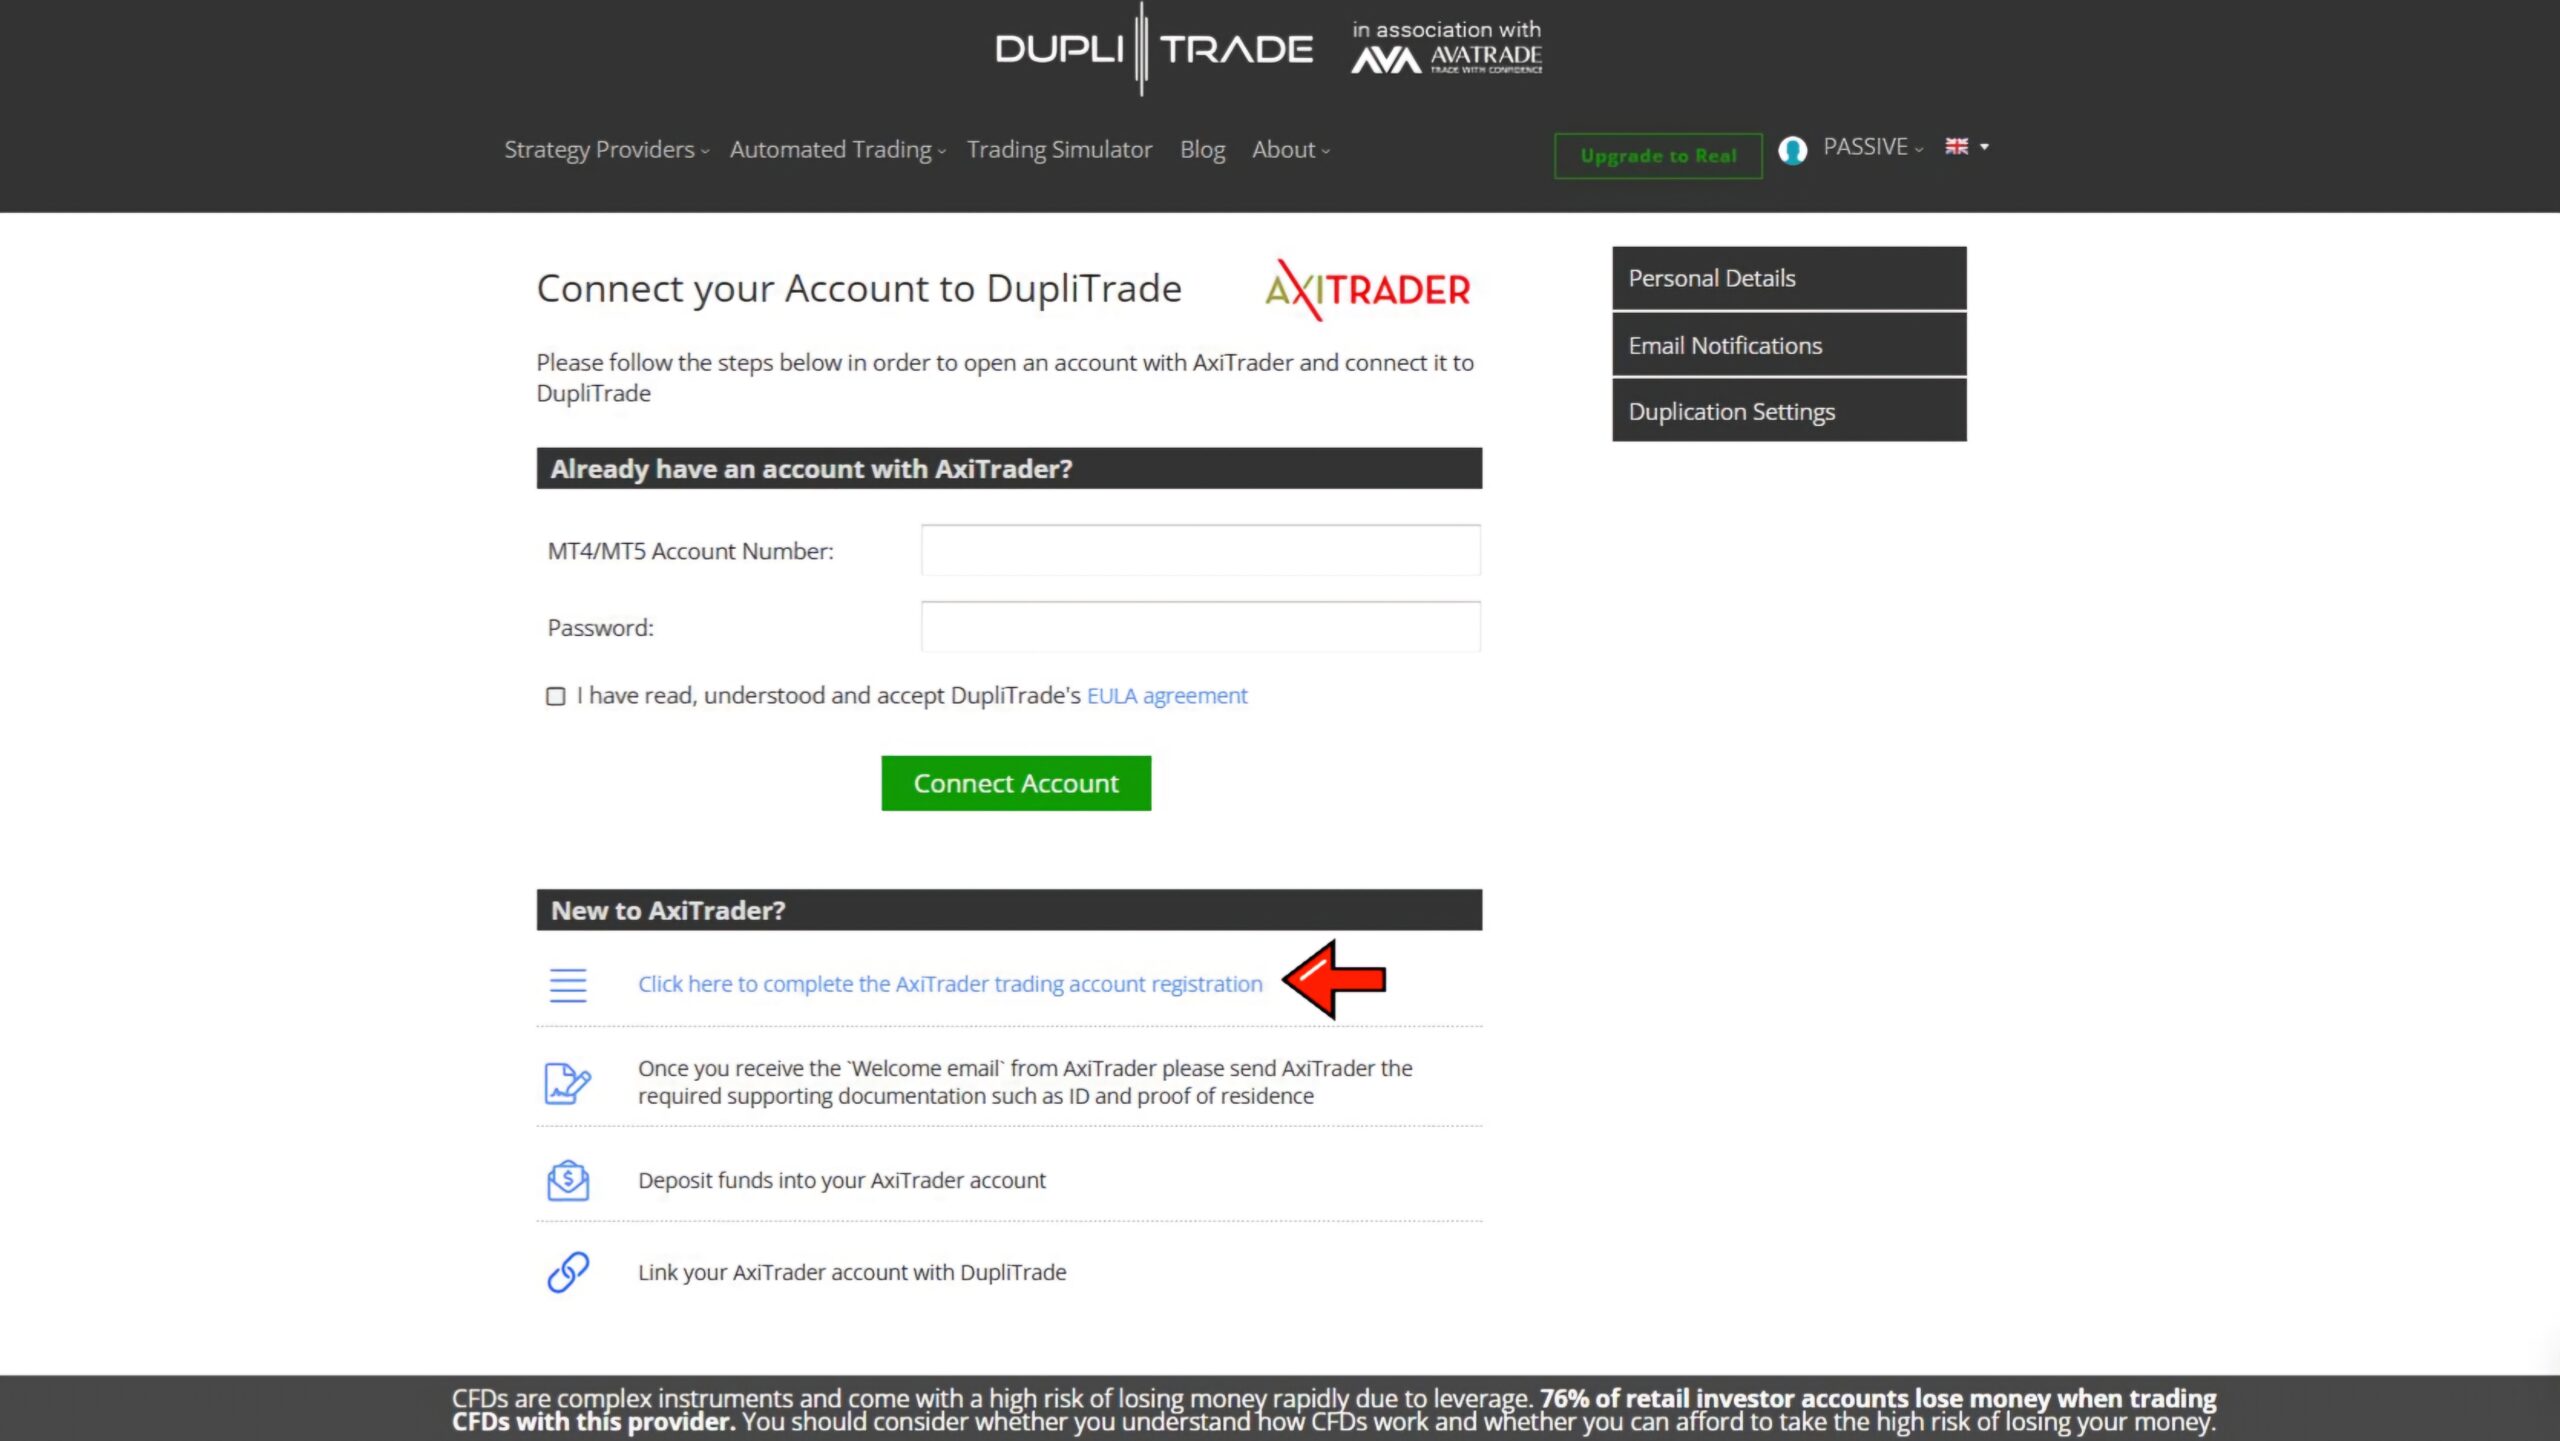2560x1441 pixels.
Task: Open the EULA agreement link
Action: 1167,695
